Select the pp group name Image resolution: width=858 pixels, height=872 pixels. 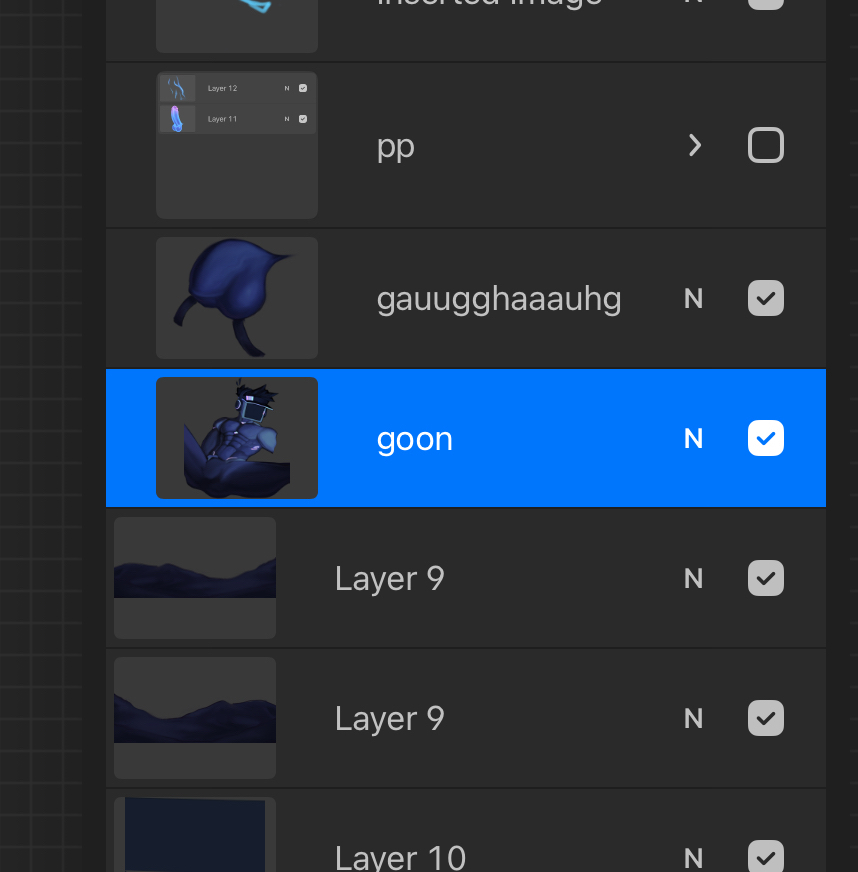[395, 146]
